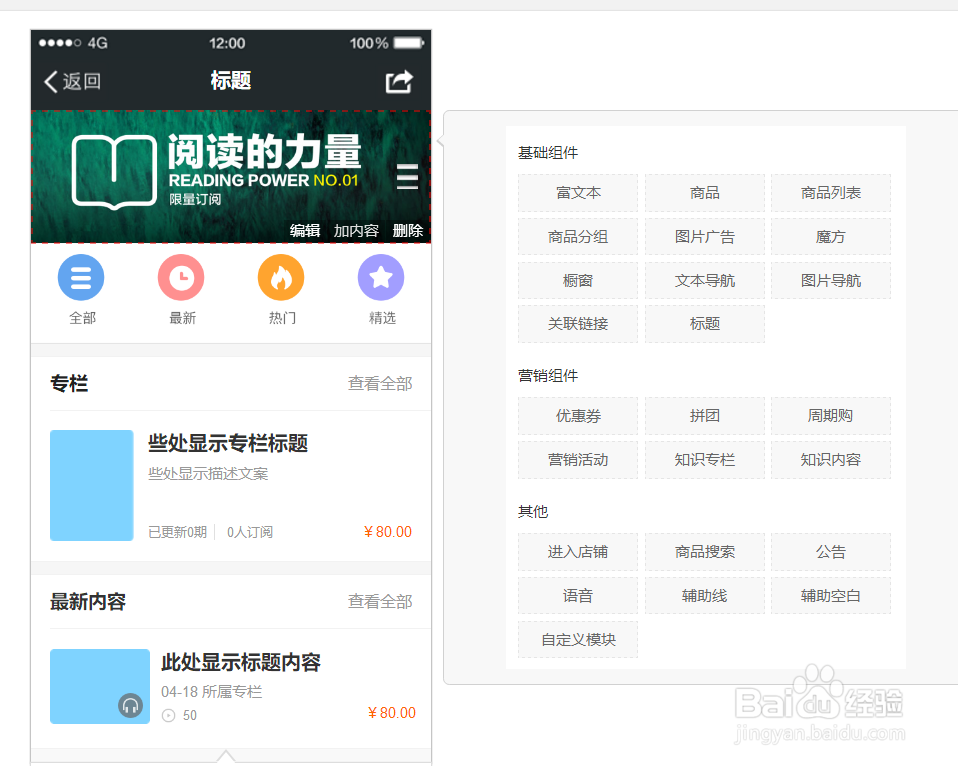
Task: Click 加内容 on the banner
Action: click(355, 230)
